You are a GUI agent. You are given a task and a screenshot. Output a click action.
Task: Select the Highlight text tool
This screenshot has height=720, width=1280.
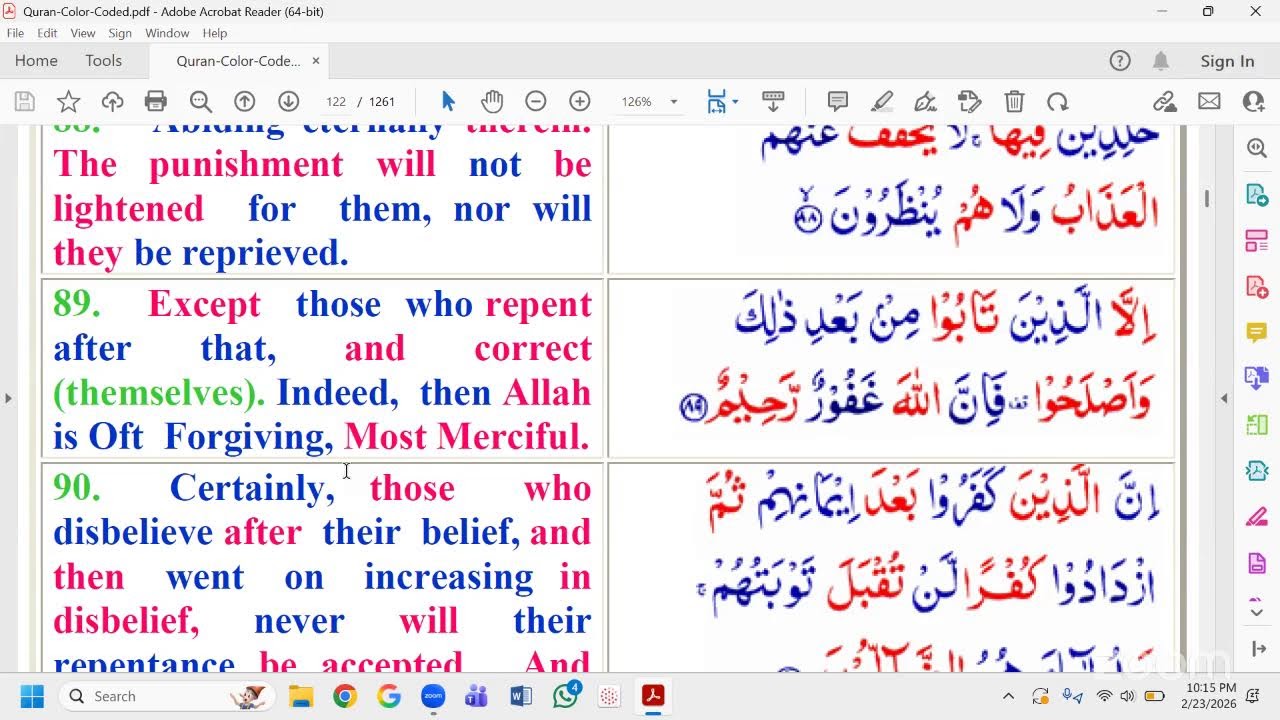[x=882, y=101]
